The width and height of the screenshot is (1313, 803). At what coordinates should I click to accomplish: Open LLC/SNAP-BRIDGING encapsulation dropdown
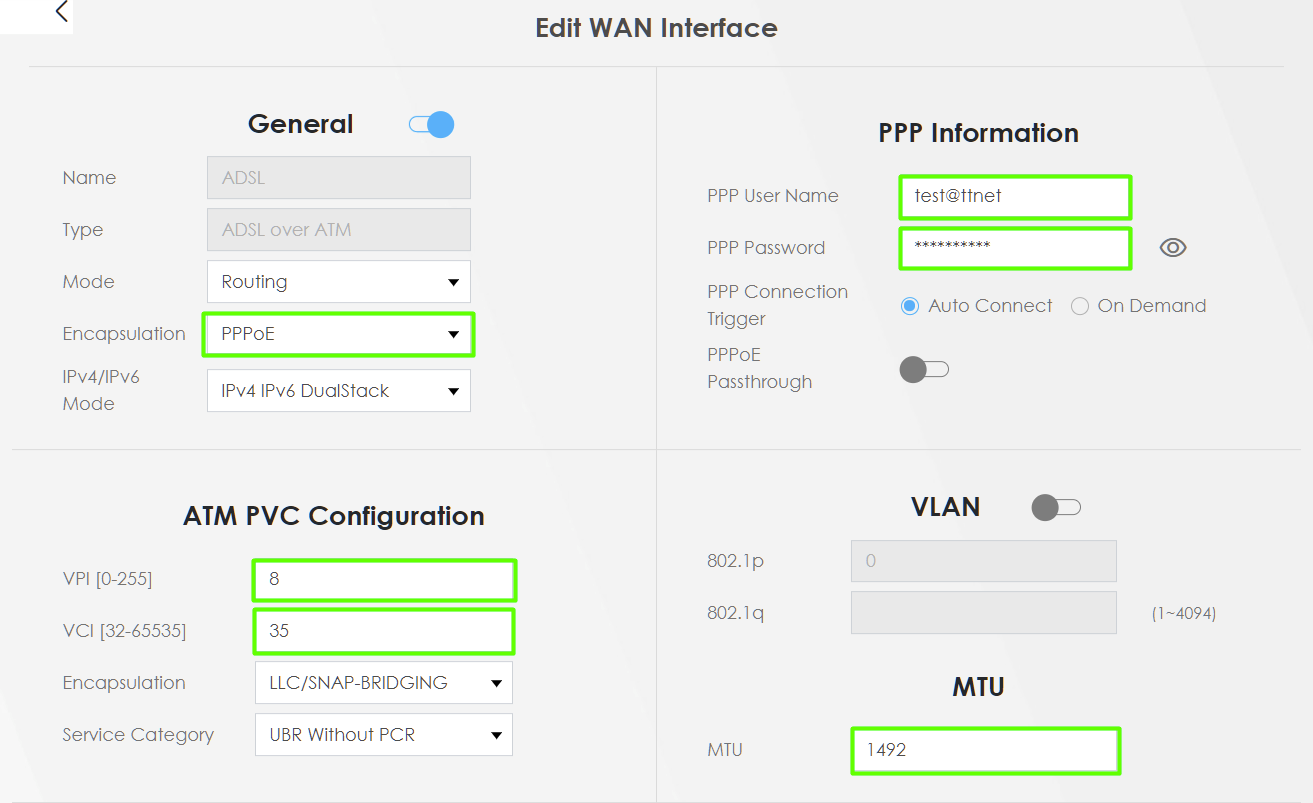coord(384,683)
